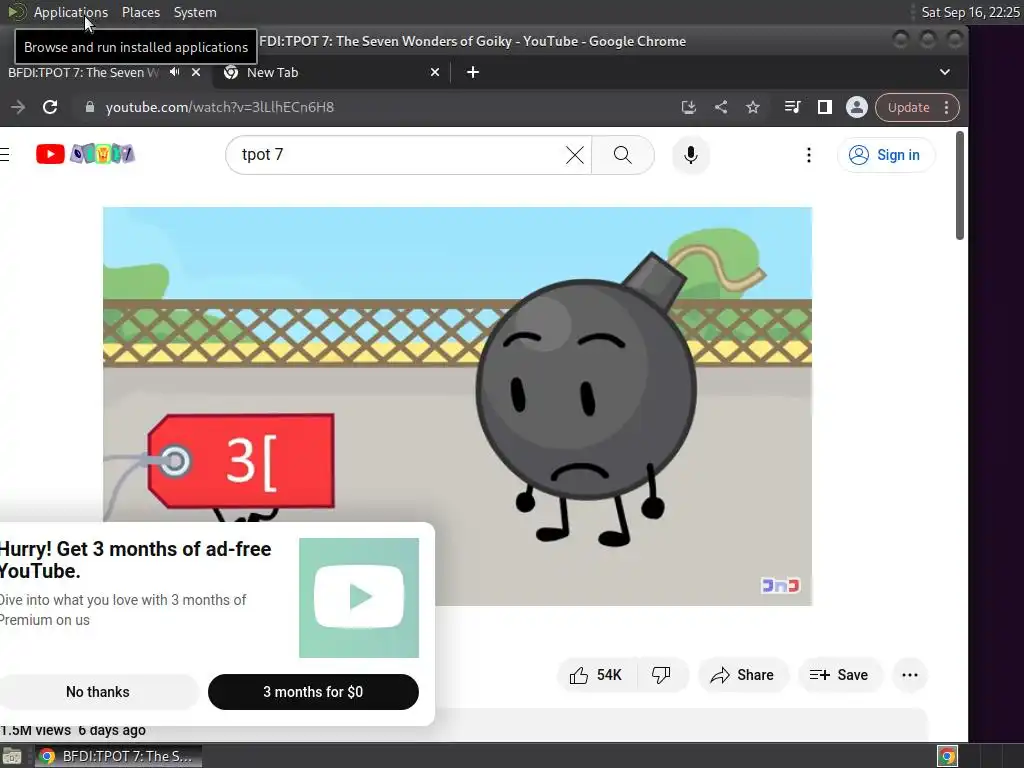Mute the tab audio speaker icon
The height and width of the screenshot is (768, 1024).
click(x=174, y=72)
